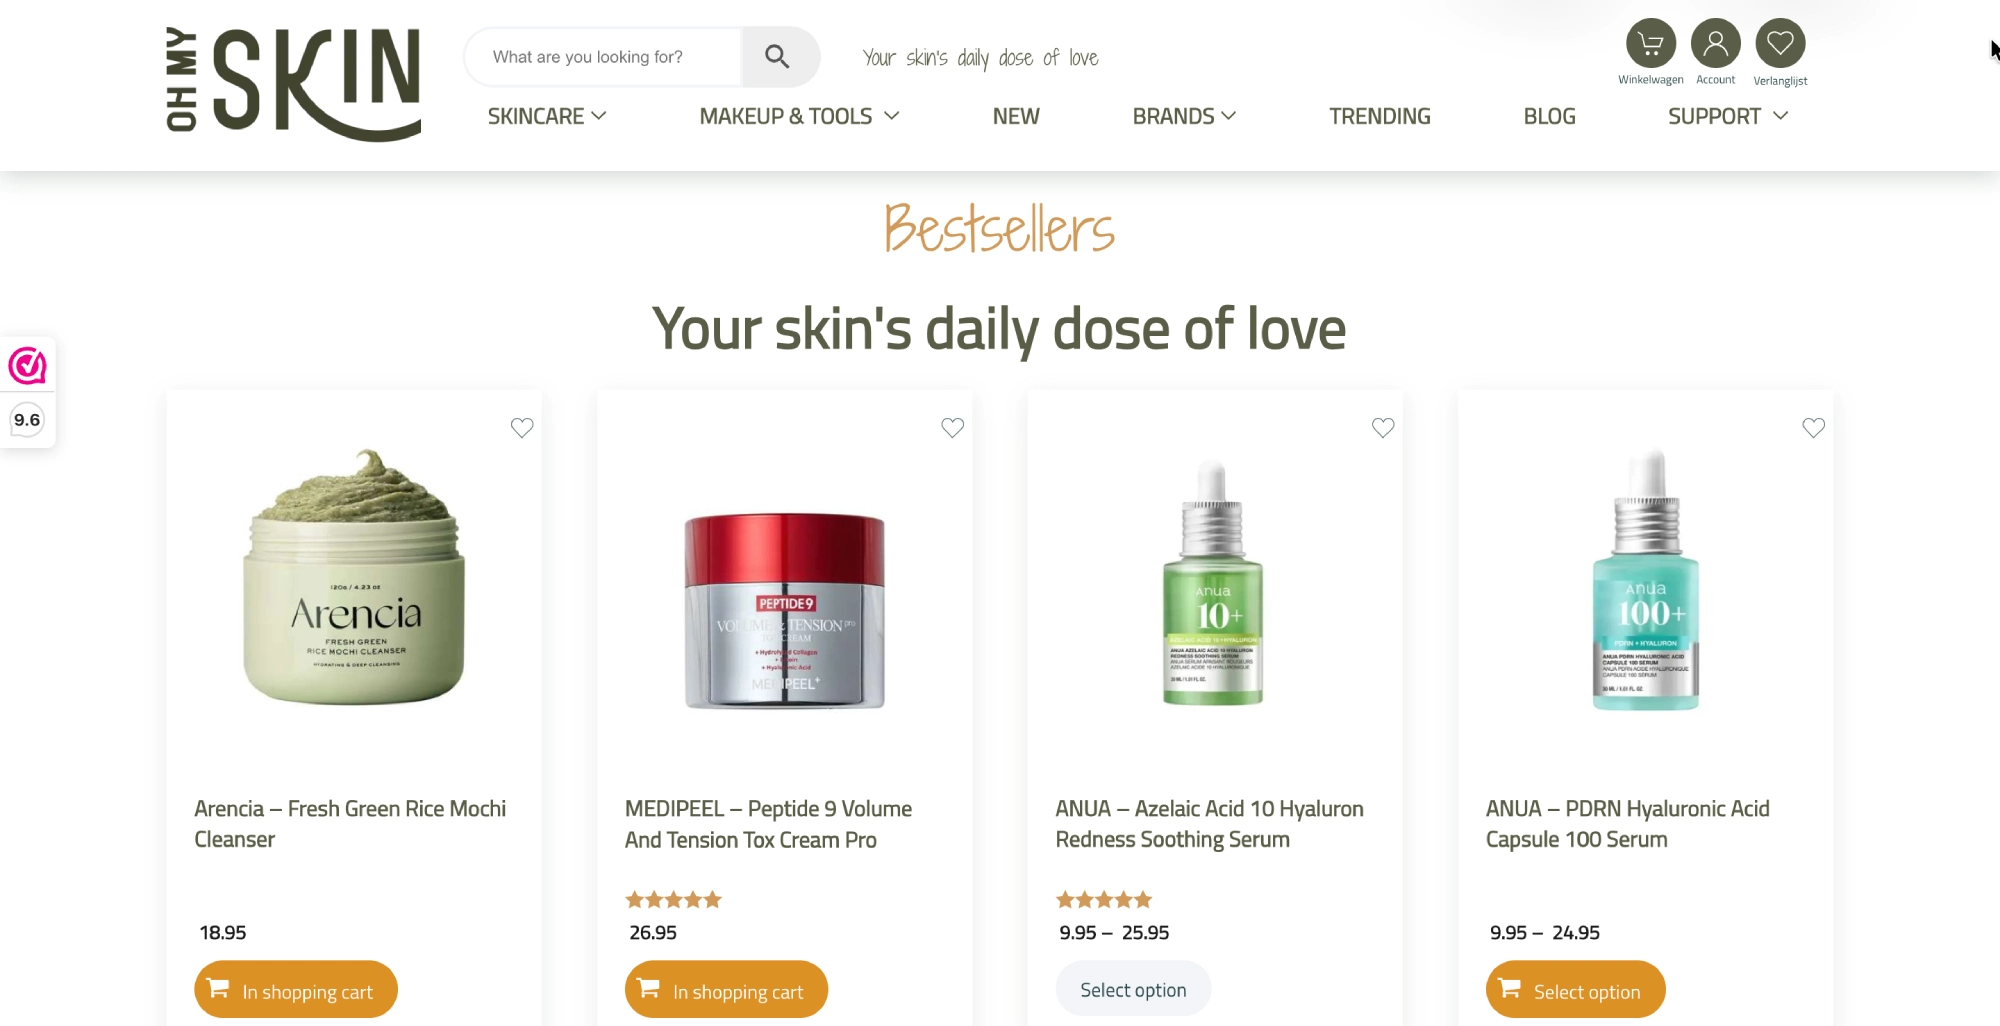Image resolution: width=2000 pixels, height=1026 pixels.
Task: Click the Oh My Skin logo
Action: click(293, 84)
